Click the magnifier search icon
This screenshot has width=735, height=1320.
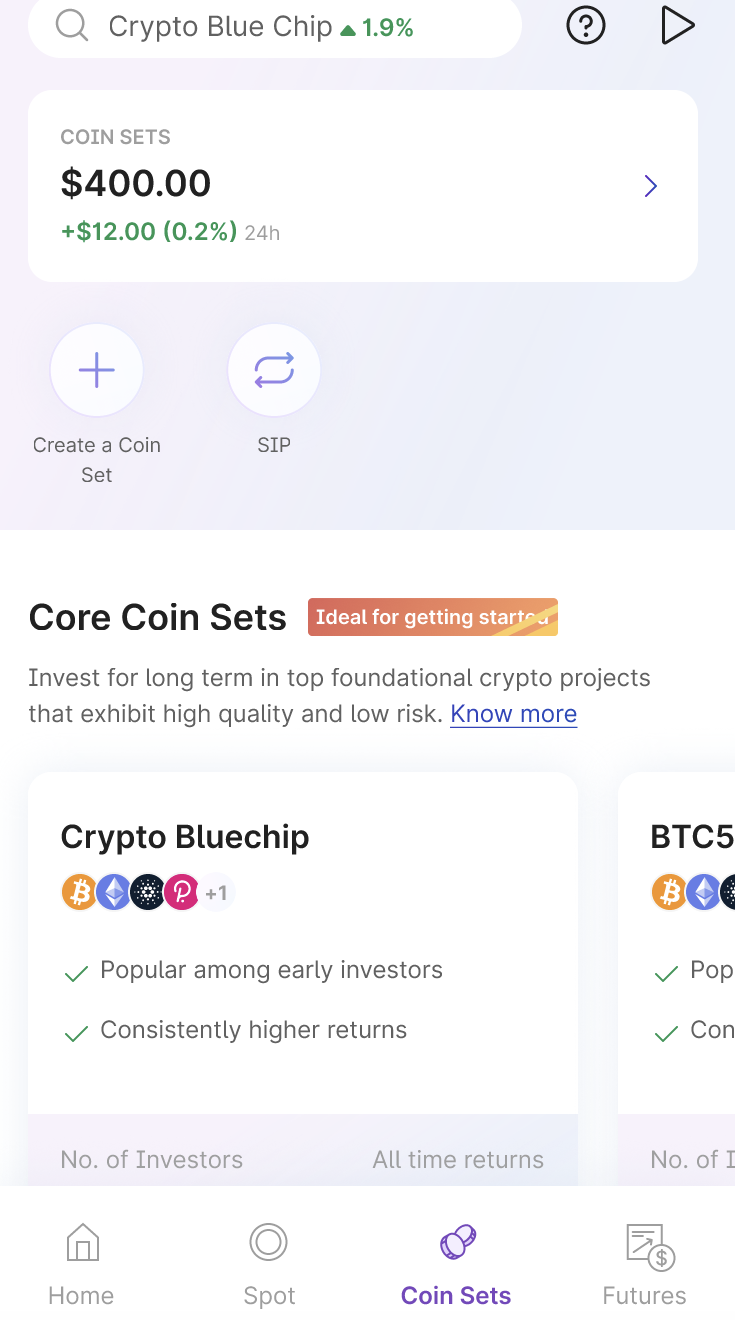tap(72, 26)
